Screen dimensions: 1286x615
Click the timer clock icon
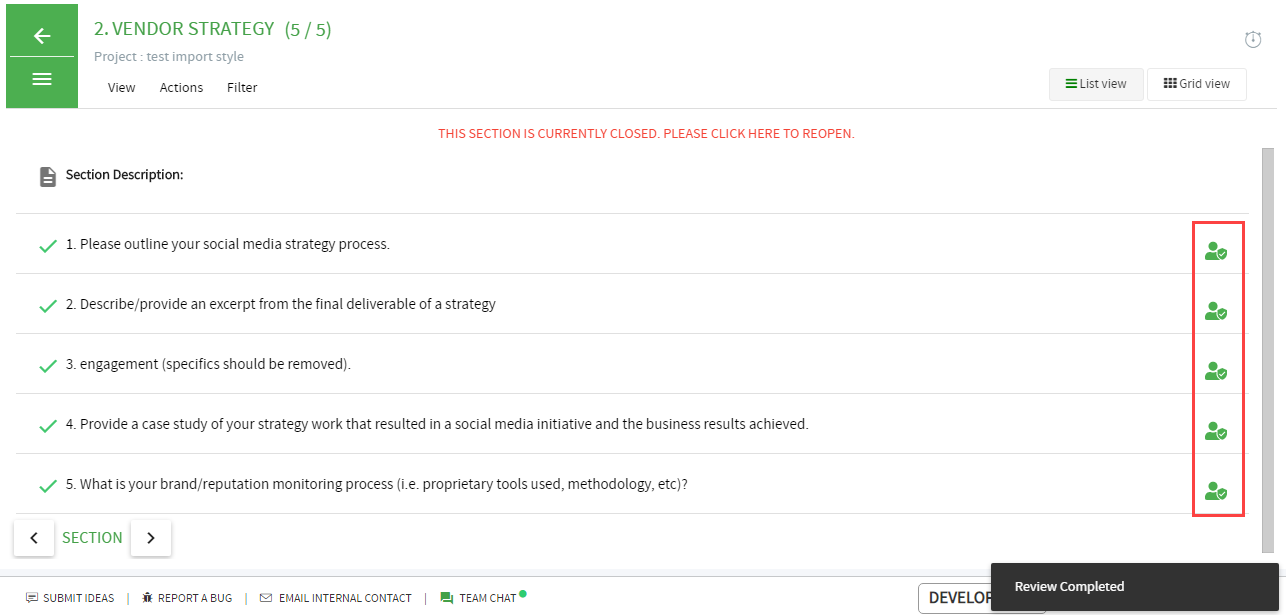click(x=1253, y=39)
